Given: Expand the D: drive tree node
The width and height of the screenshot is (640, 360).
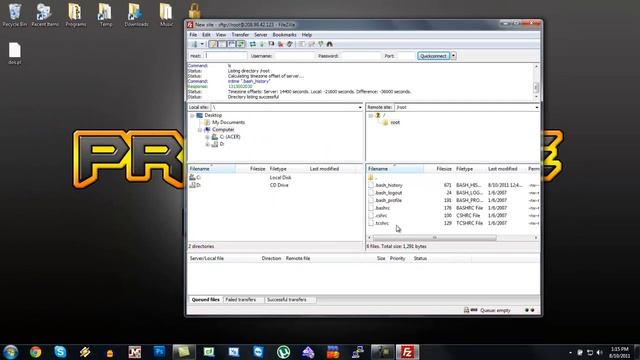Looking at the screenshot, I should pos(207,144).
